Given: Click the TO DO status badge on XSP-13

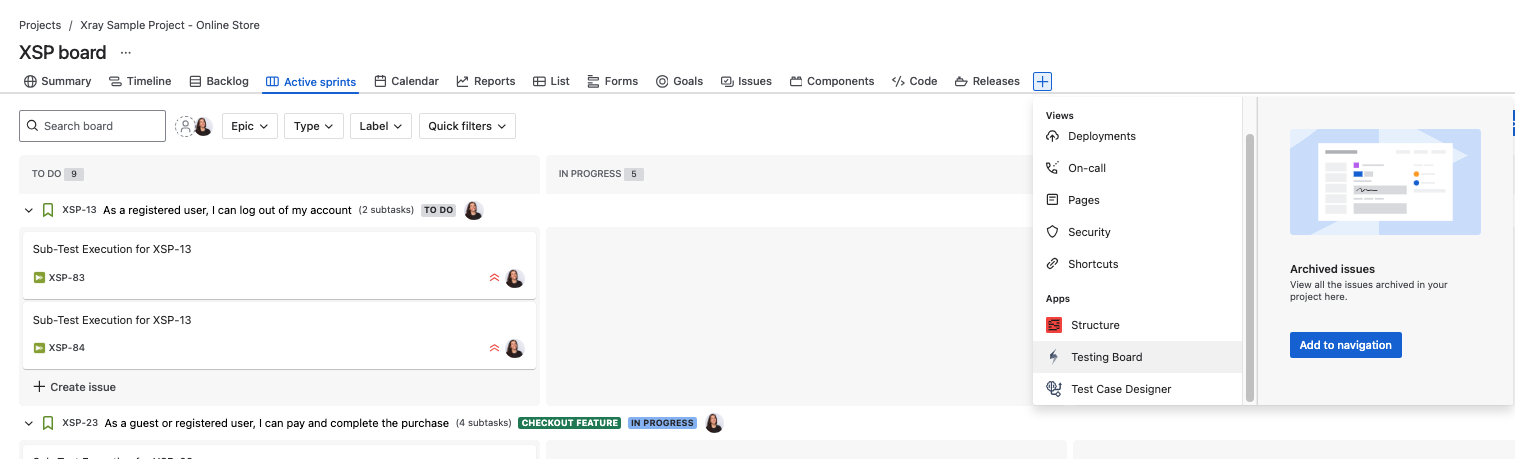Looking at the screenshot, I should pyautogui.click(x=438, y=210).
